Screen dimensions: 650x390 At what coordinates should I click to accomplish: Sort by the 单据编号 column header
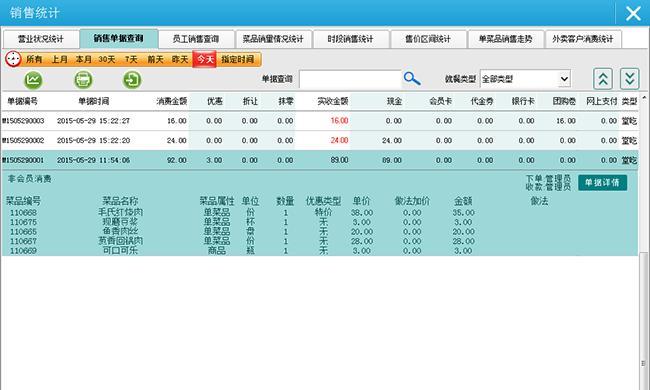pos(22,101)
